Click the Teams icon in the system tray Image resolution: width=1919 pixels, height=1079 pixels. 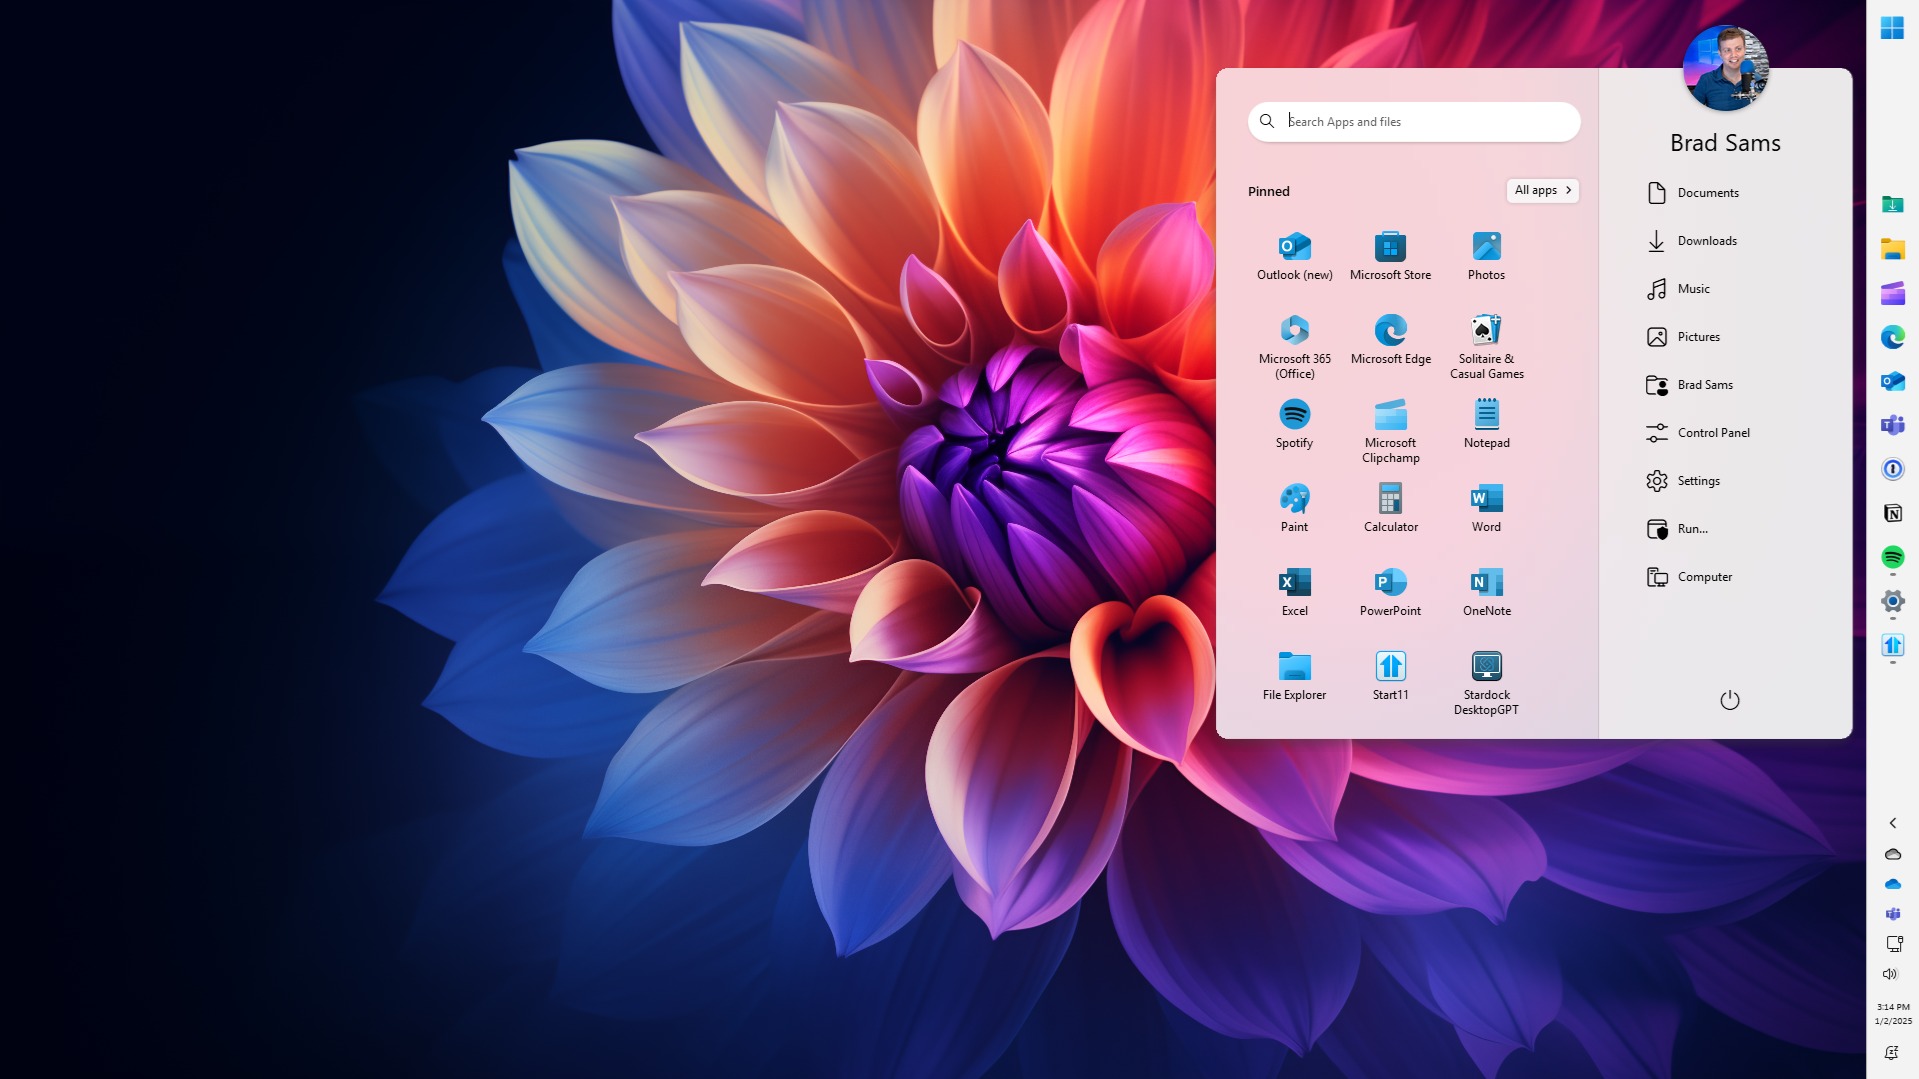(x=1892, y=914)
